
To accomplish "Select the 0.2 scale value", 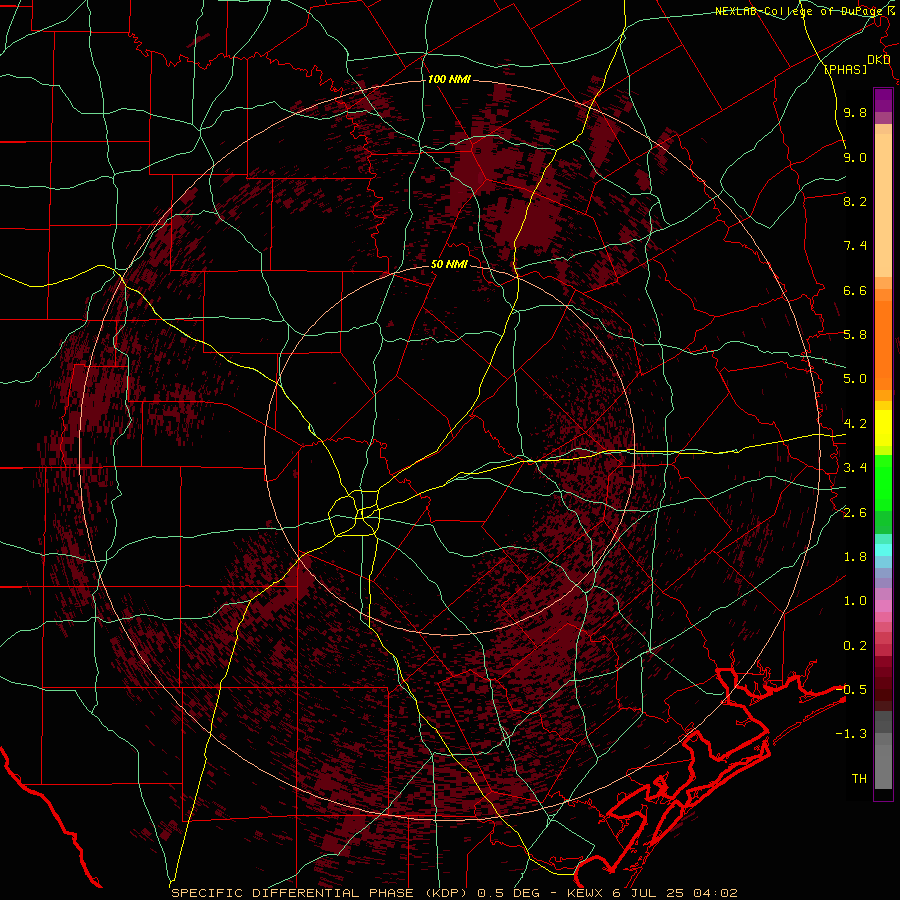I will (x=855, y=646).
